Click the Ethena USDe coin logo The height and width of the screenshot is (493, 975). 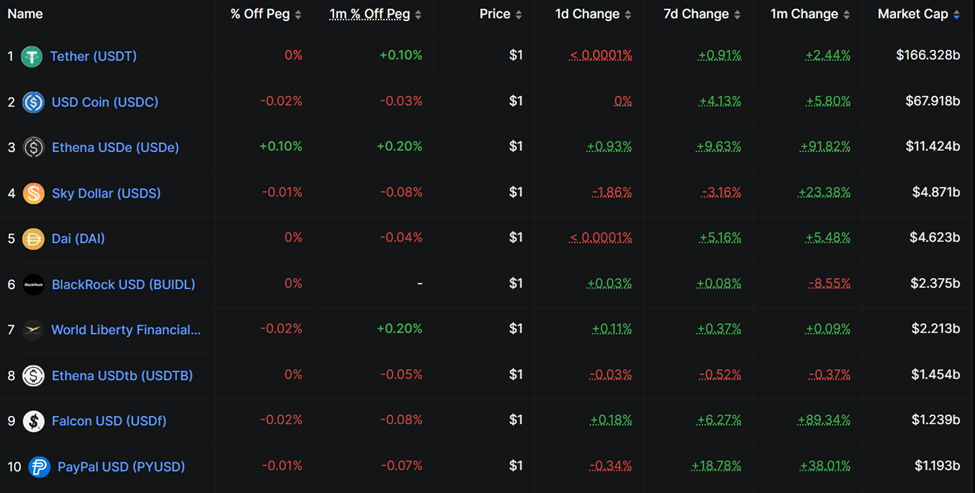tap(33, 147)
